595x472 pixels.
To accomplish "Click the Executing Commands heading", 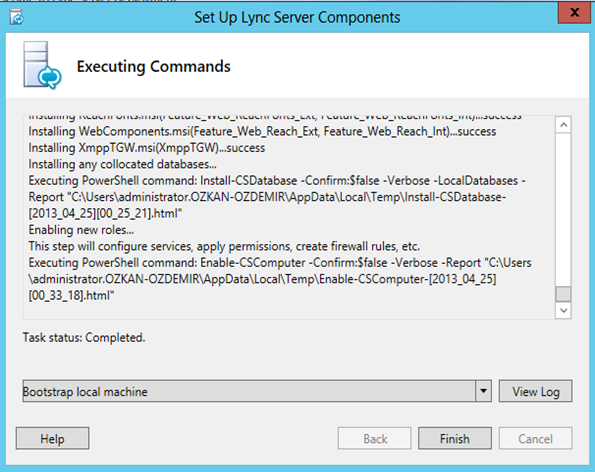I will click(154, 66).
